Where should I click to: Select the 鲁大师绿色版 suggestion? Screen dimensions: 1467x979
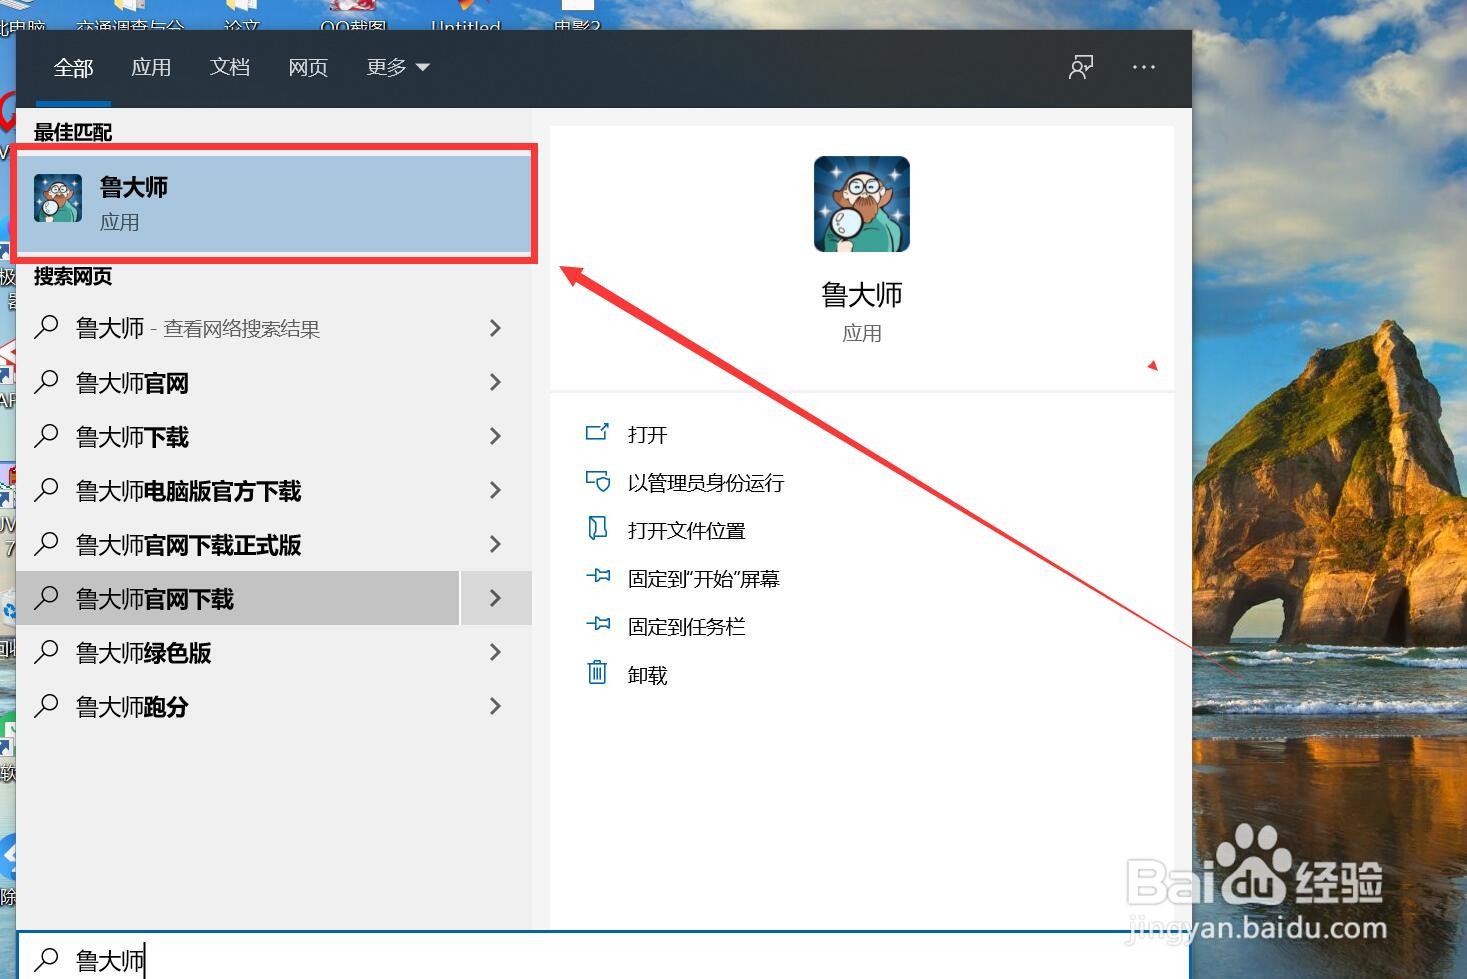[238, 652]
